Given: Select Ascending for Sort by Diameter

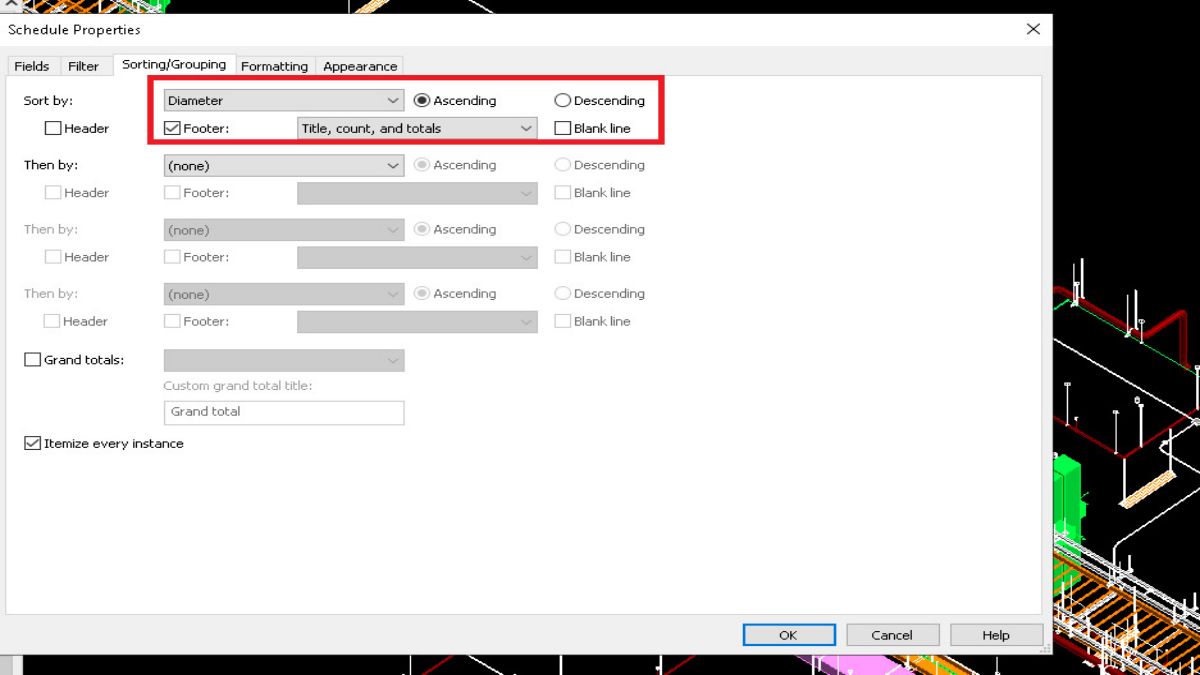Looking at the screenshot, I should [422, 101].
